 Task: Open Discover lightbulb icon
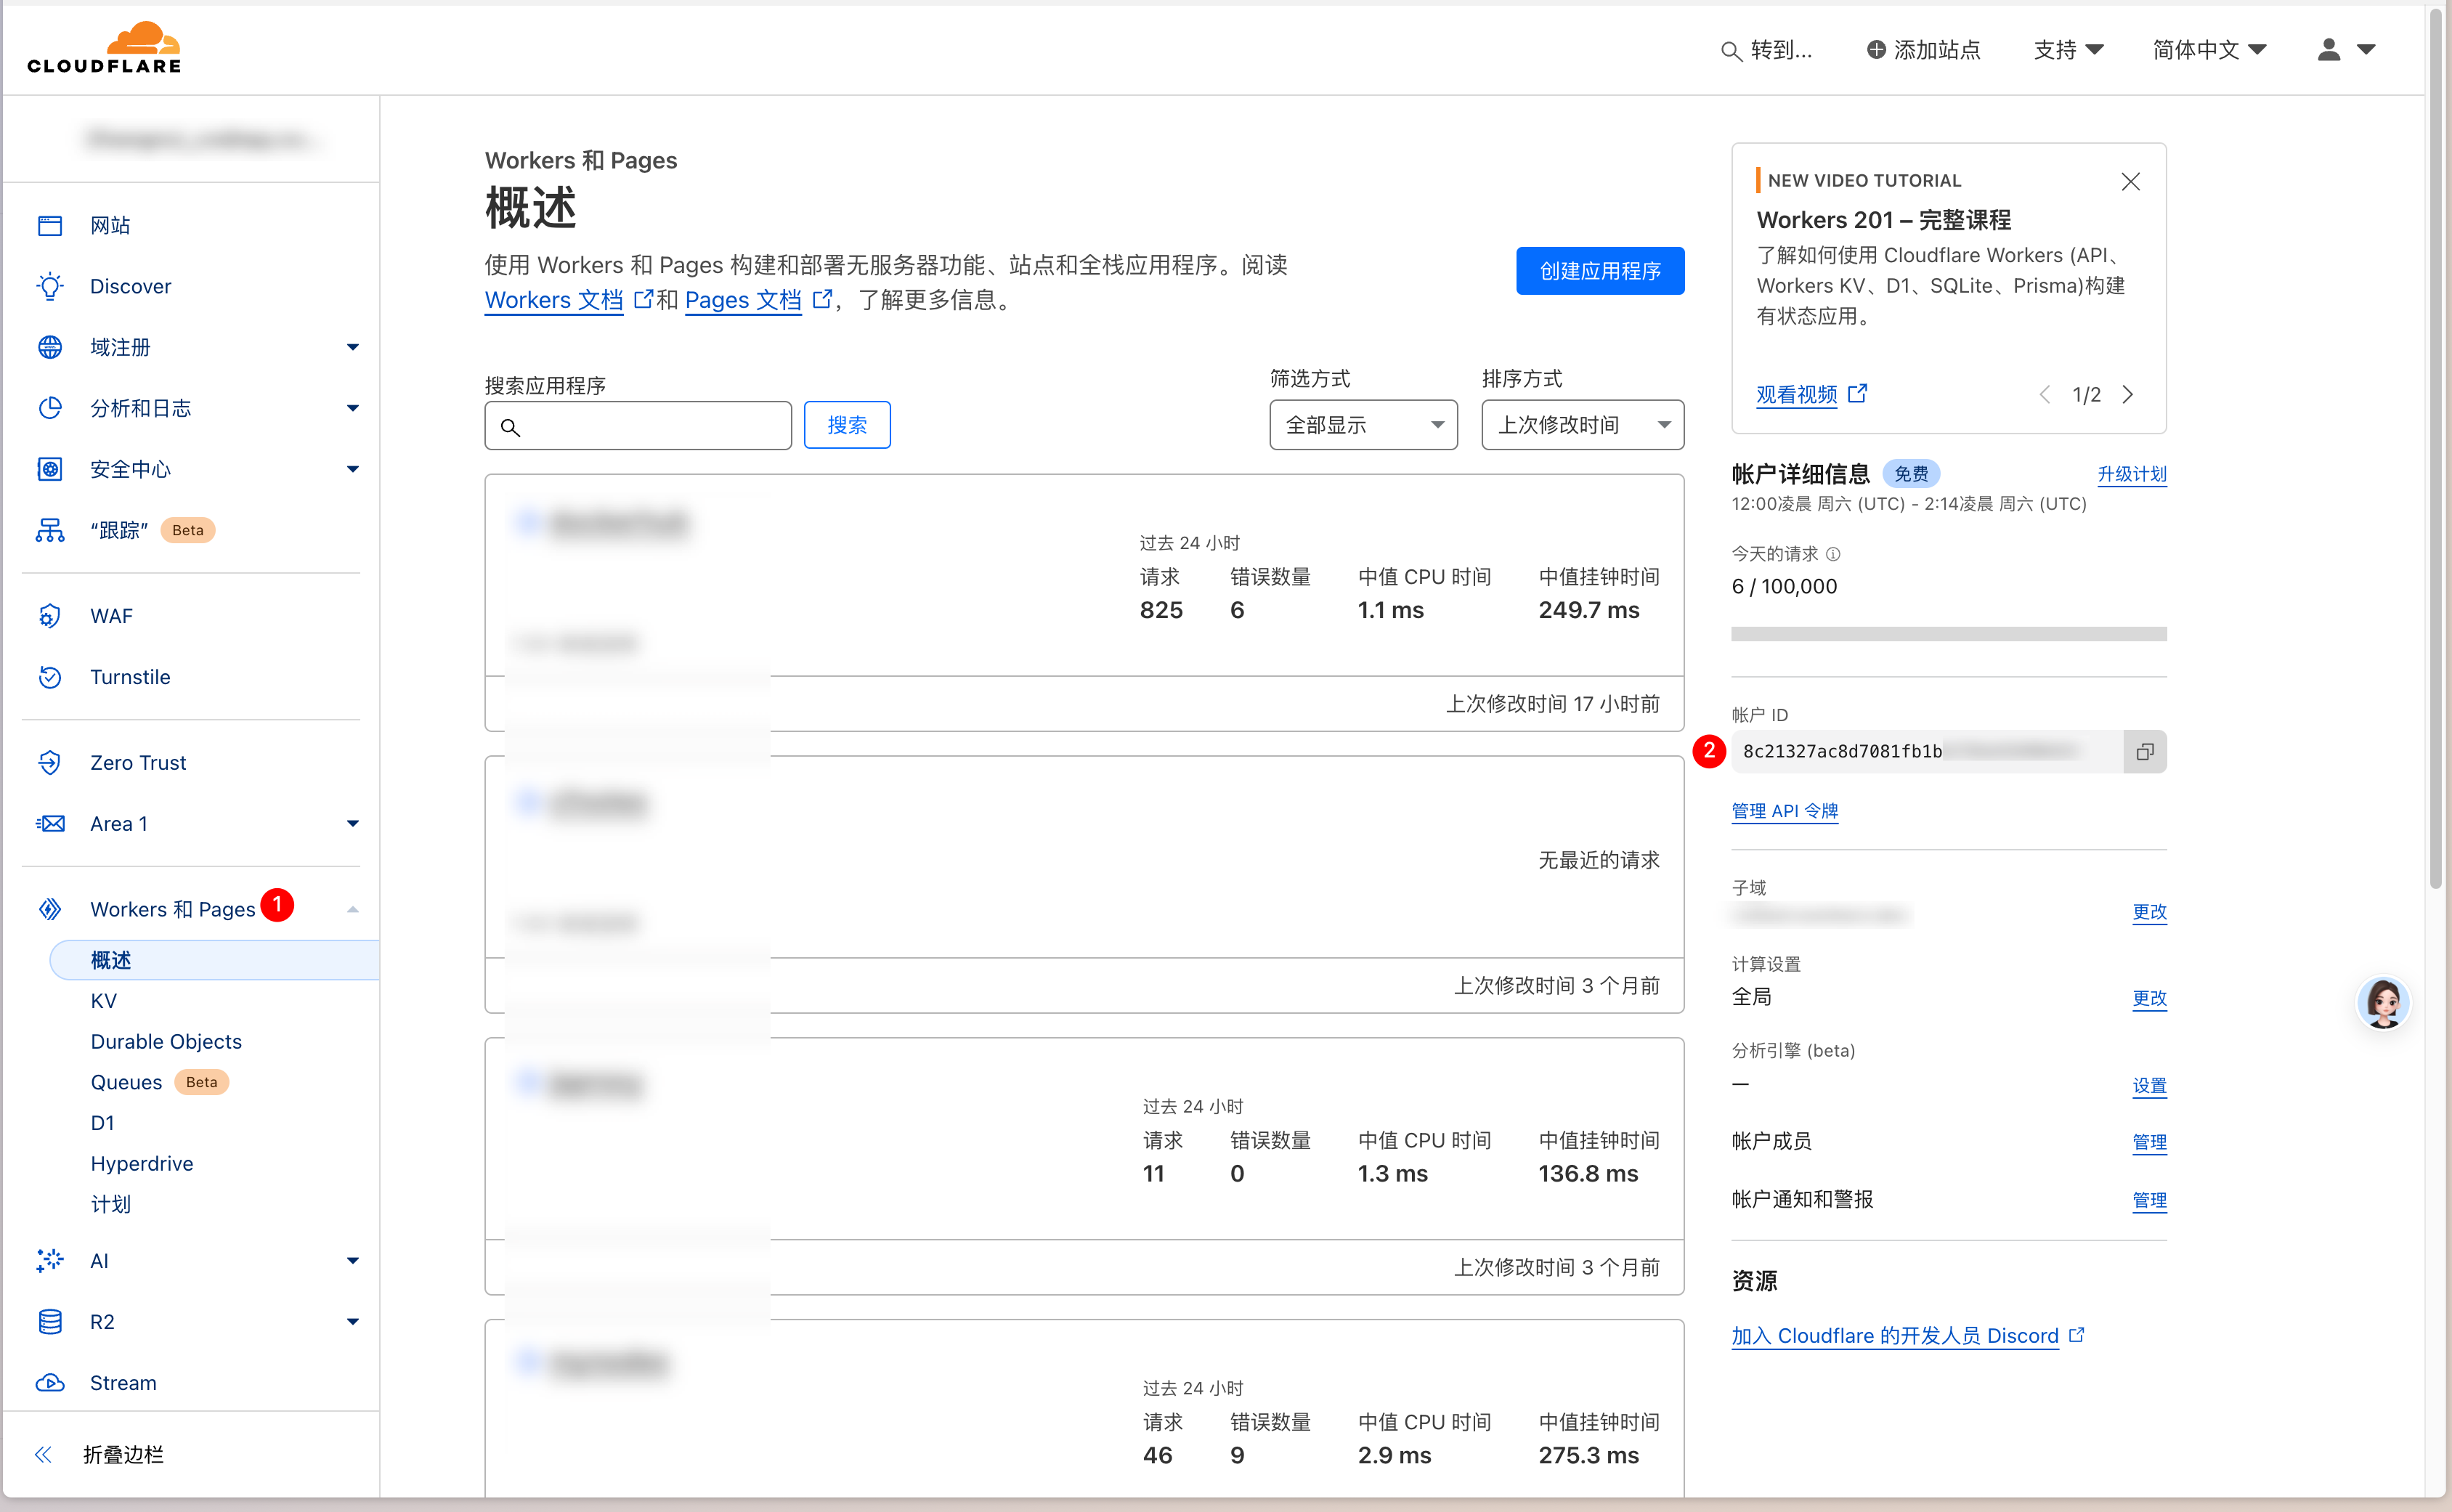[50, 286]
